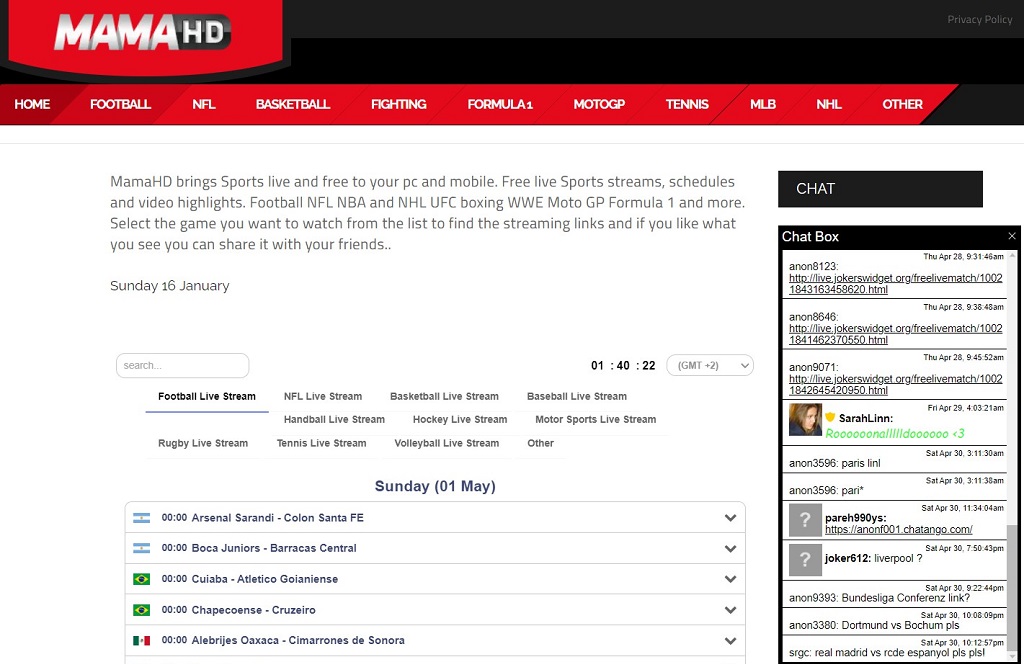Click the Chat Box title
The height and width of the screenshot is (664, 1024).
(810, 236)
